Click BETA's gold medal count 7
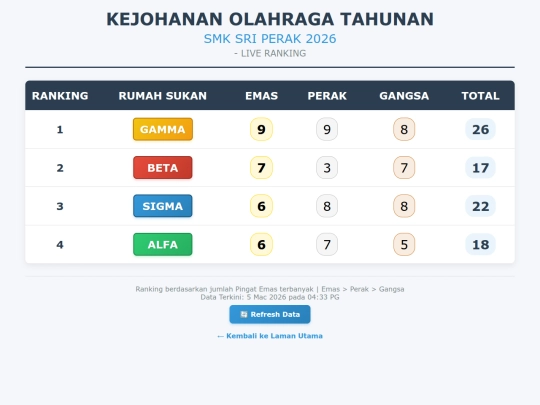The width and height of the screenshot is (540, 405). pyautogui.click(x=261, y=168)
